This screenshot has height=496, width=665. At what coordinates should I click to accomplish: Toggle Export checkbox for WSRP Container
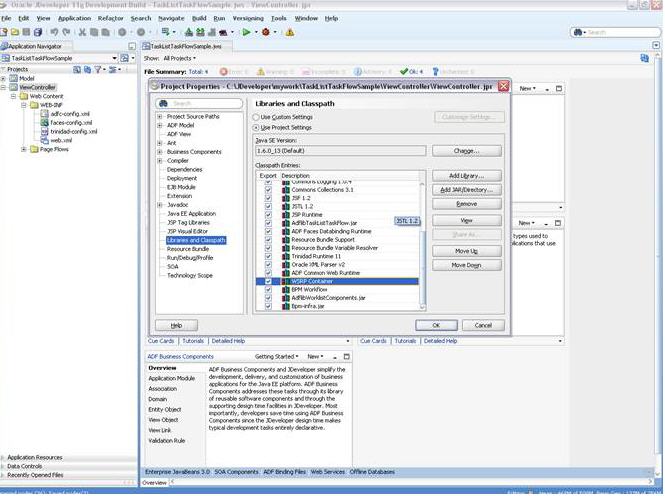point(268,281)
